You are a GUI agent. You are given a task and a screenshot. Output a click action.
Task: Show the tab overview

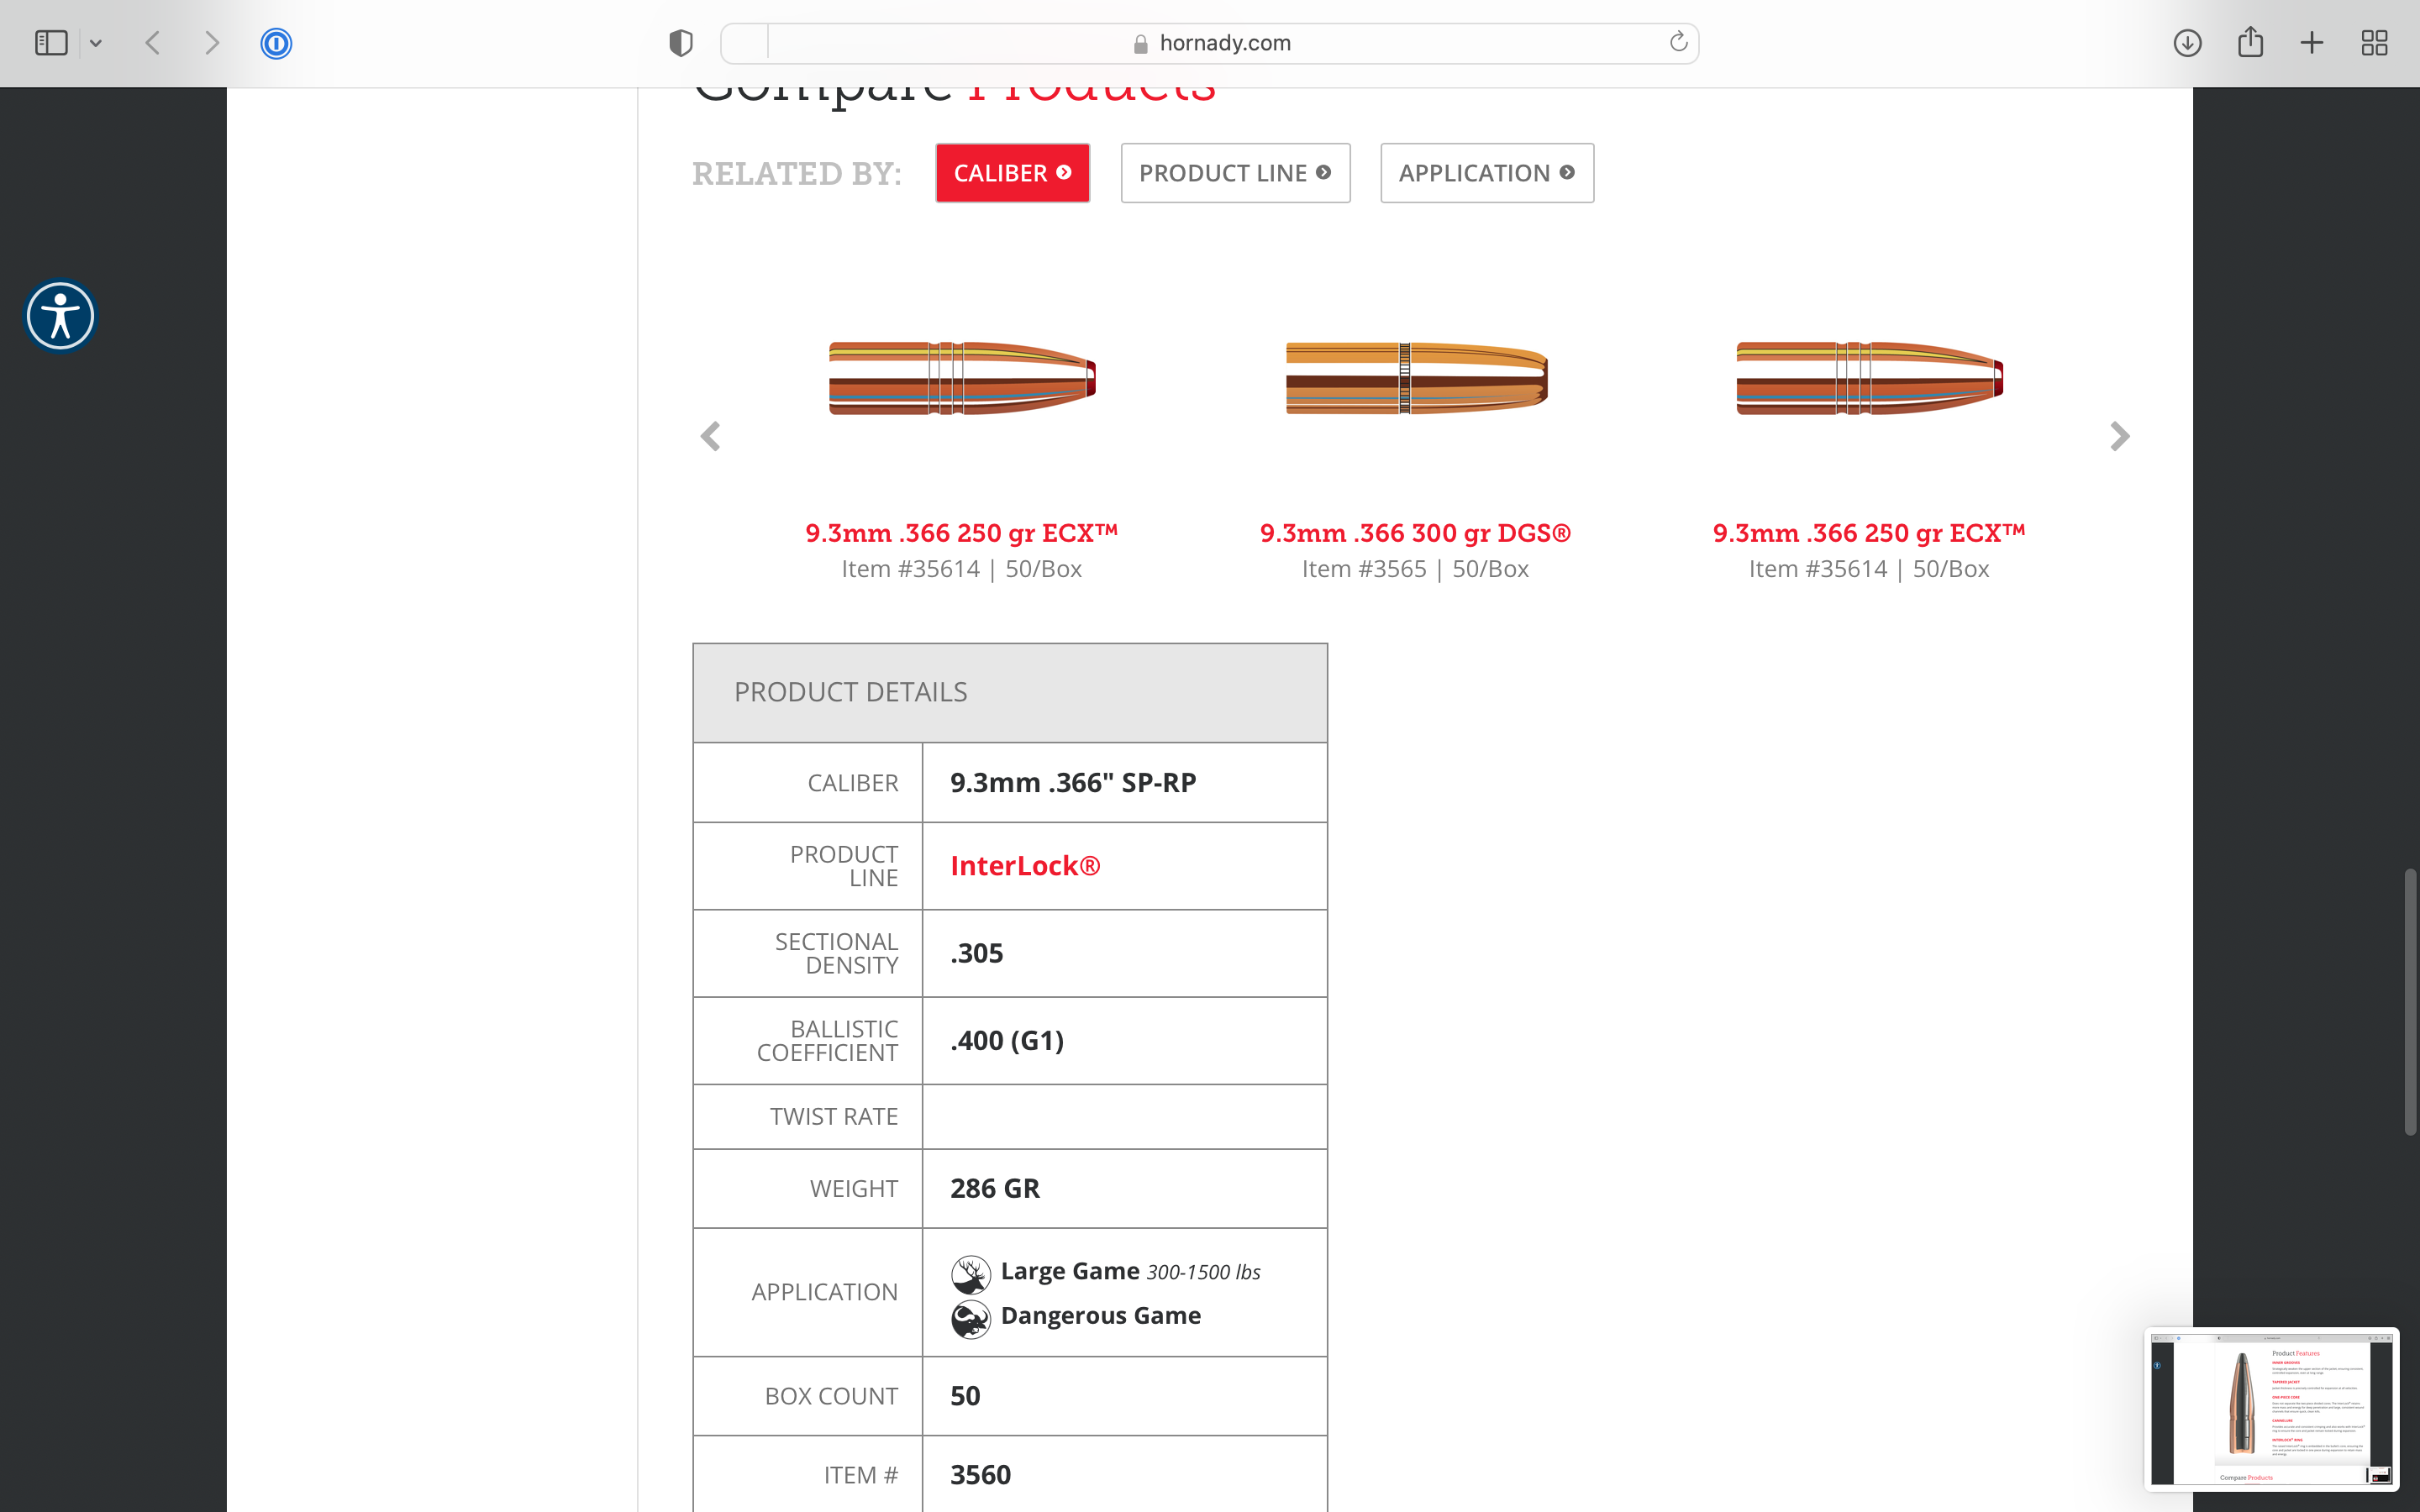click(x=2374, y=43)
